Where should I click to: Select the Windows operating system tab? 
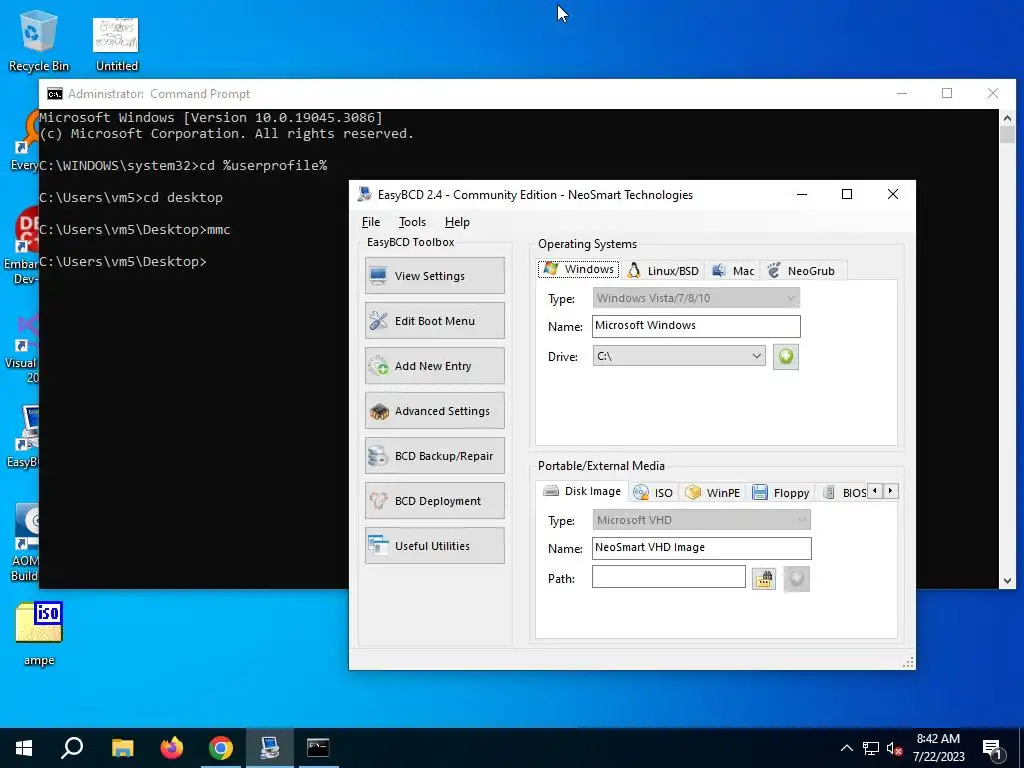point(579,269)
